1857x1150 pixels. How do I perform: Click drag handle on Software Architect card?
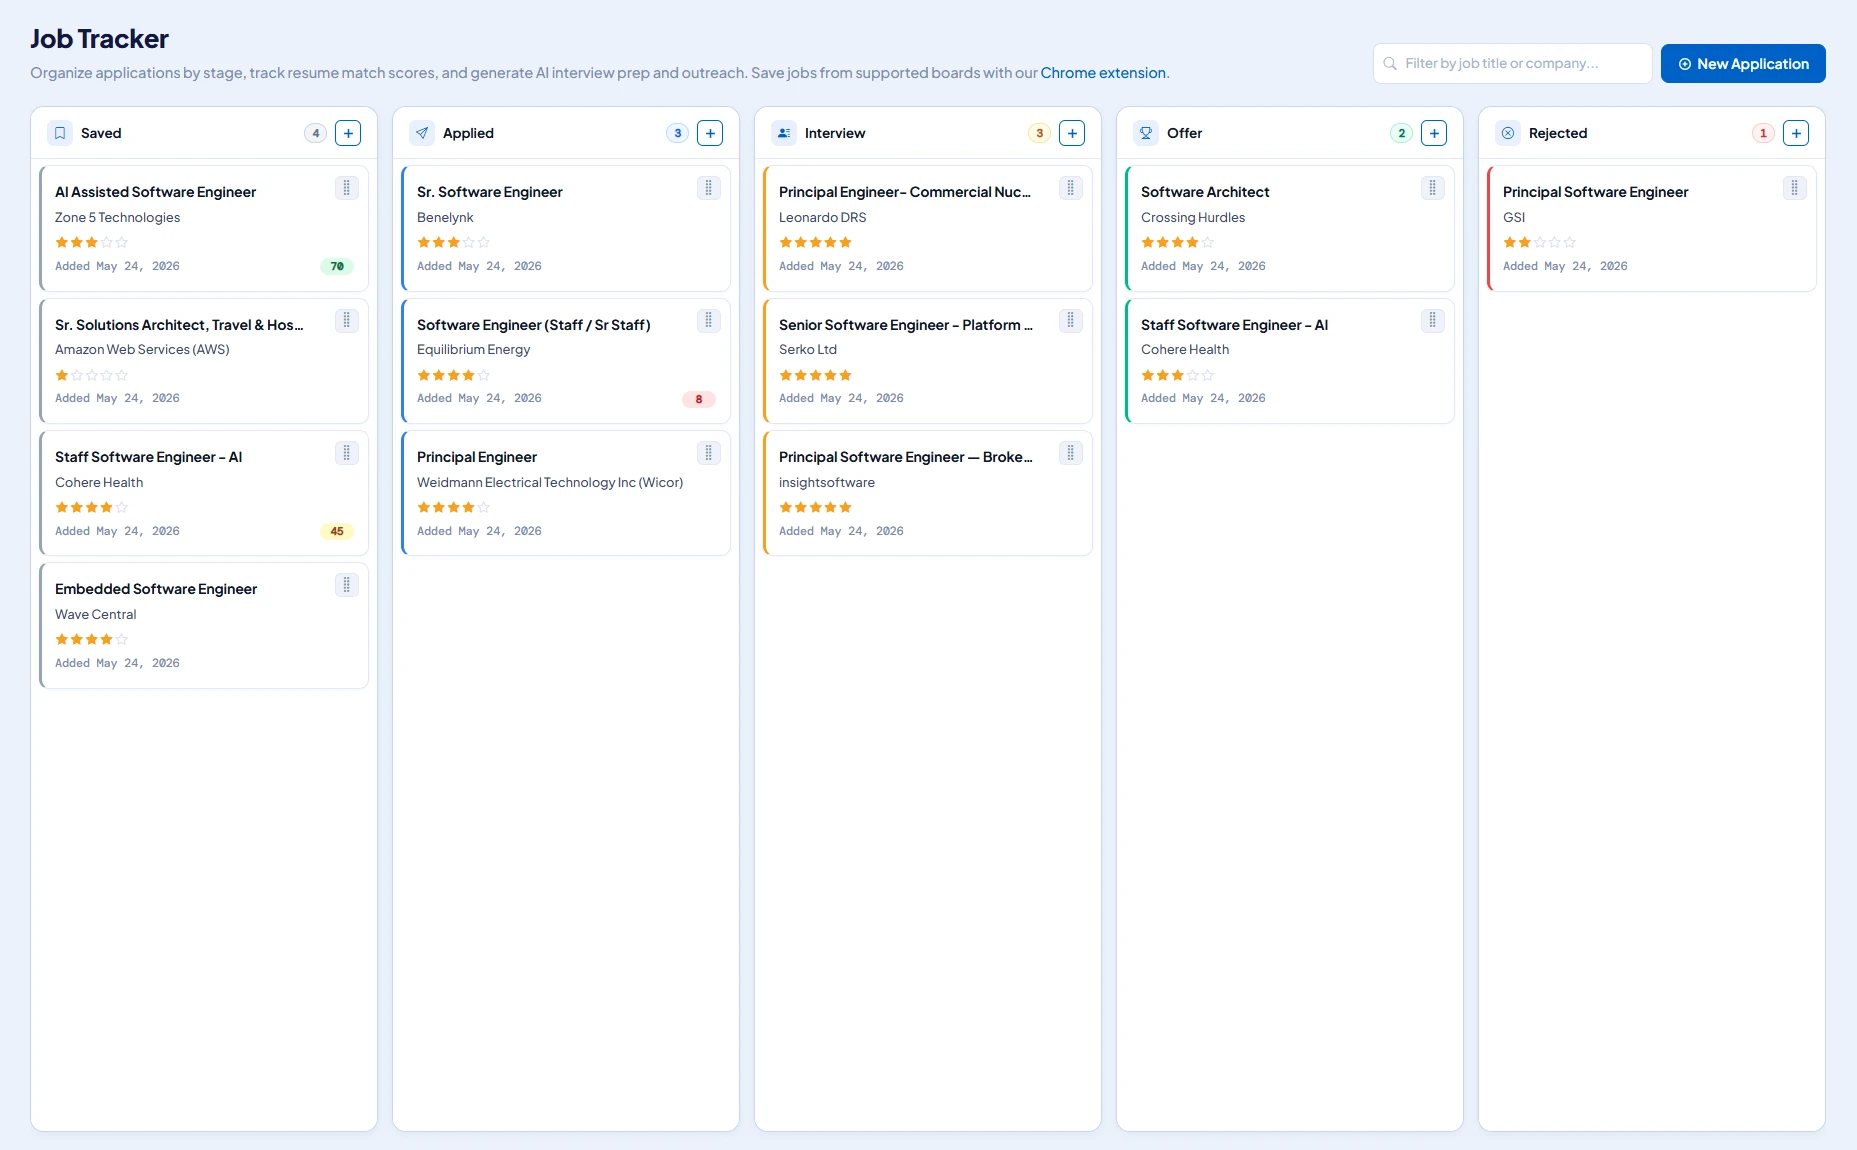click(1433, 188)
